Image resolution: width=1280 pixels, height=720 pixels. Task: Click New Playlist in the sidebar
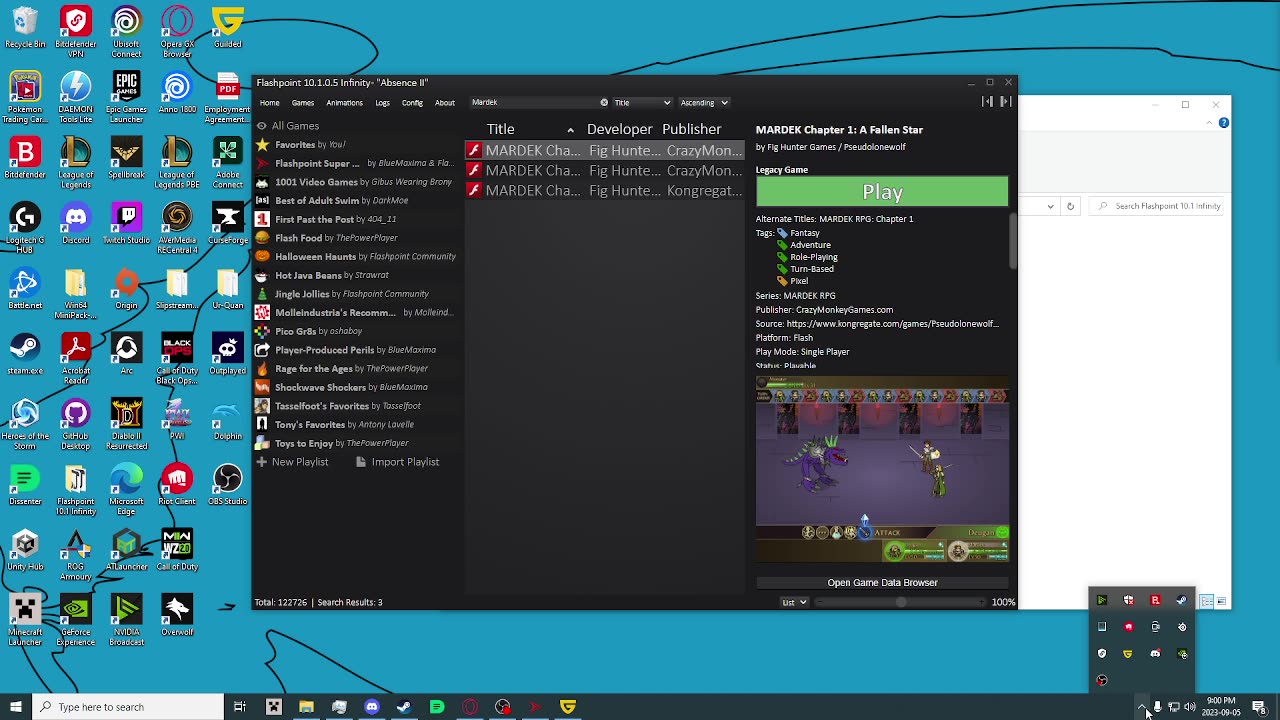(x=292, y=462)
